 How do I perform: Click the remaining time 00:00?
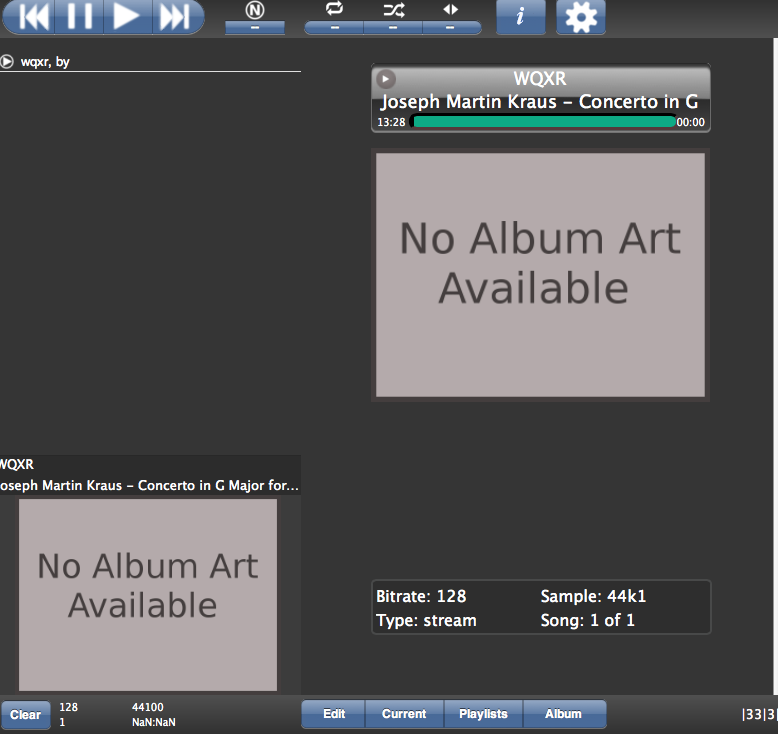[690, 122]
